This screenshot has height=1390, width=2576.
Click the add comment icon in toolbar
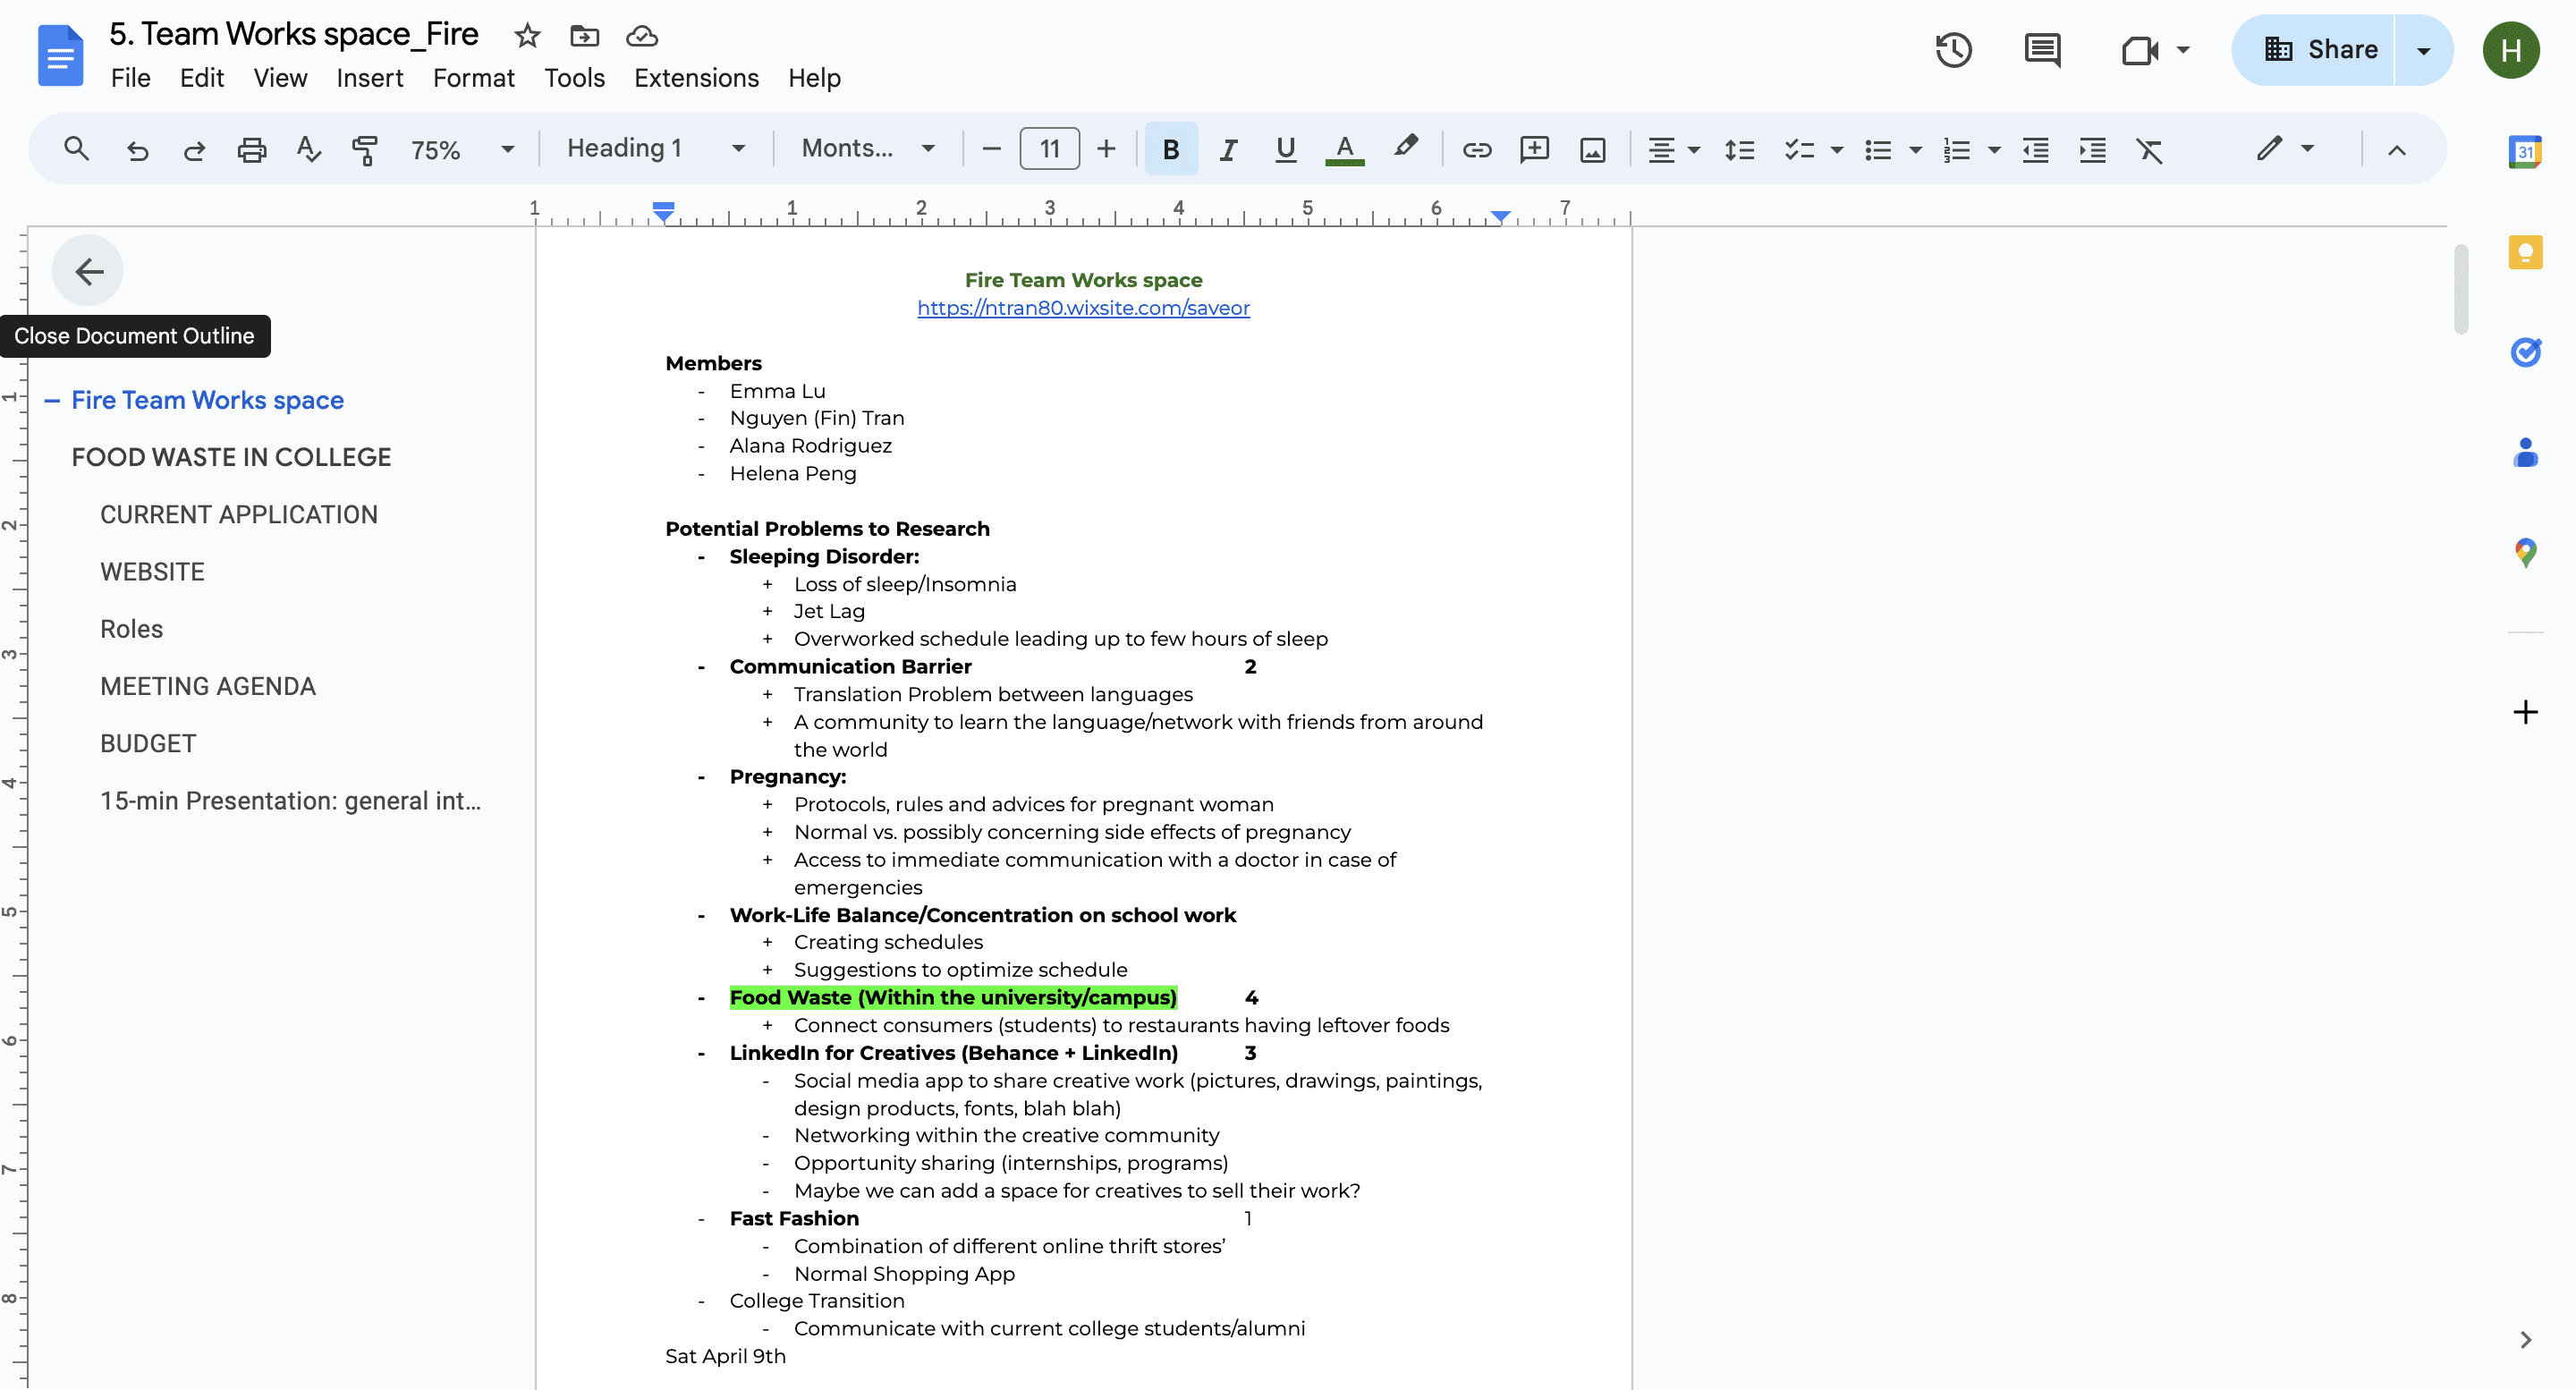click(x=1534, y=150)
